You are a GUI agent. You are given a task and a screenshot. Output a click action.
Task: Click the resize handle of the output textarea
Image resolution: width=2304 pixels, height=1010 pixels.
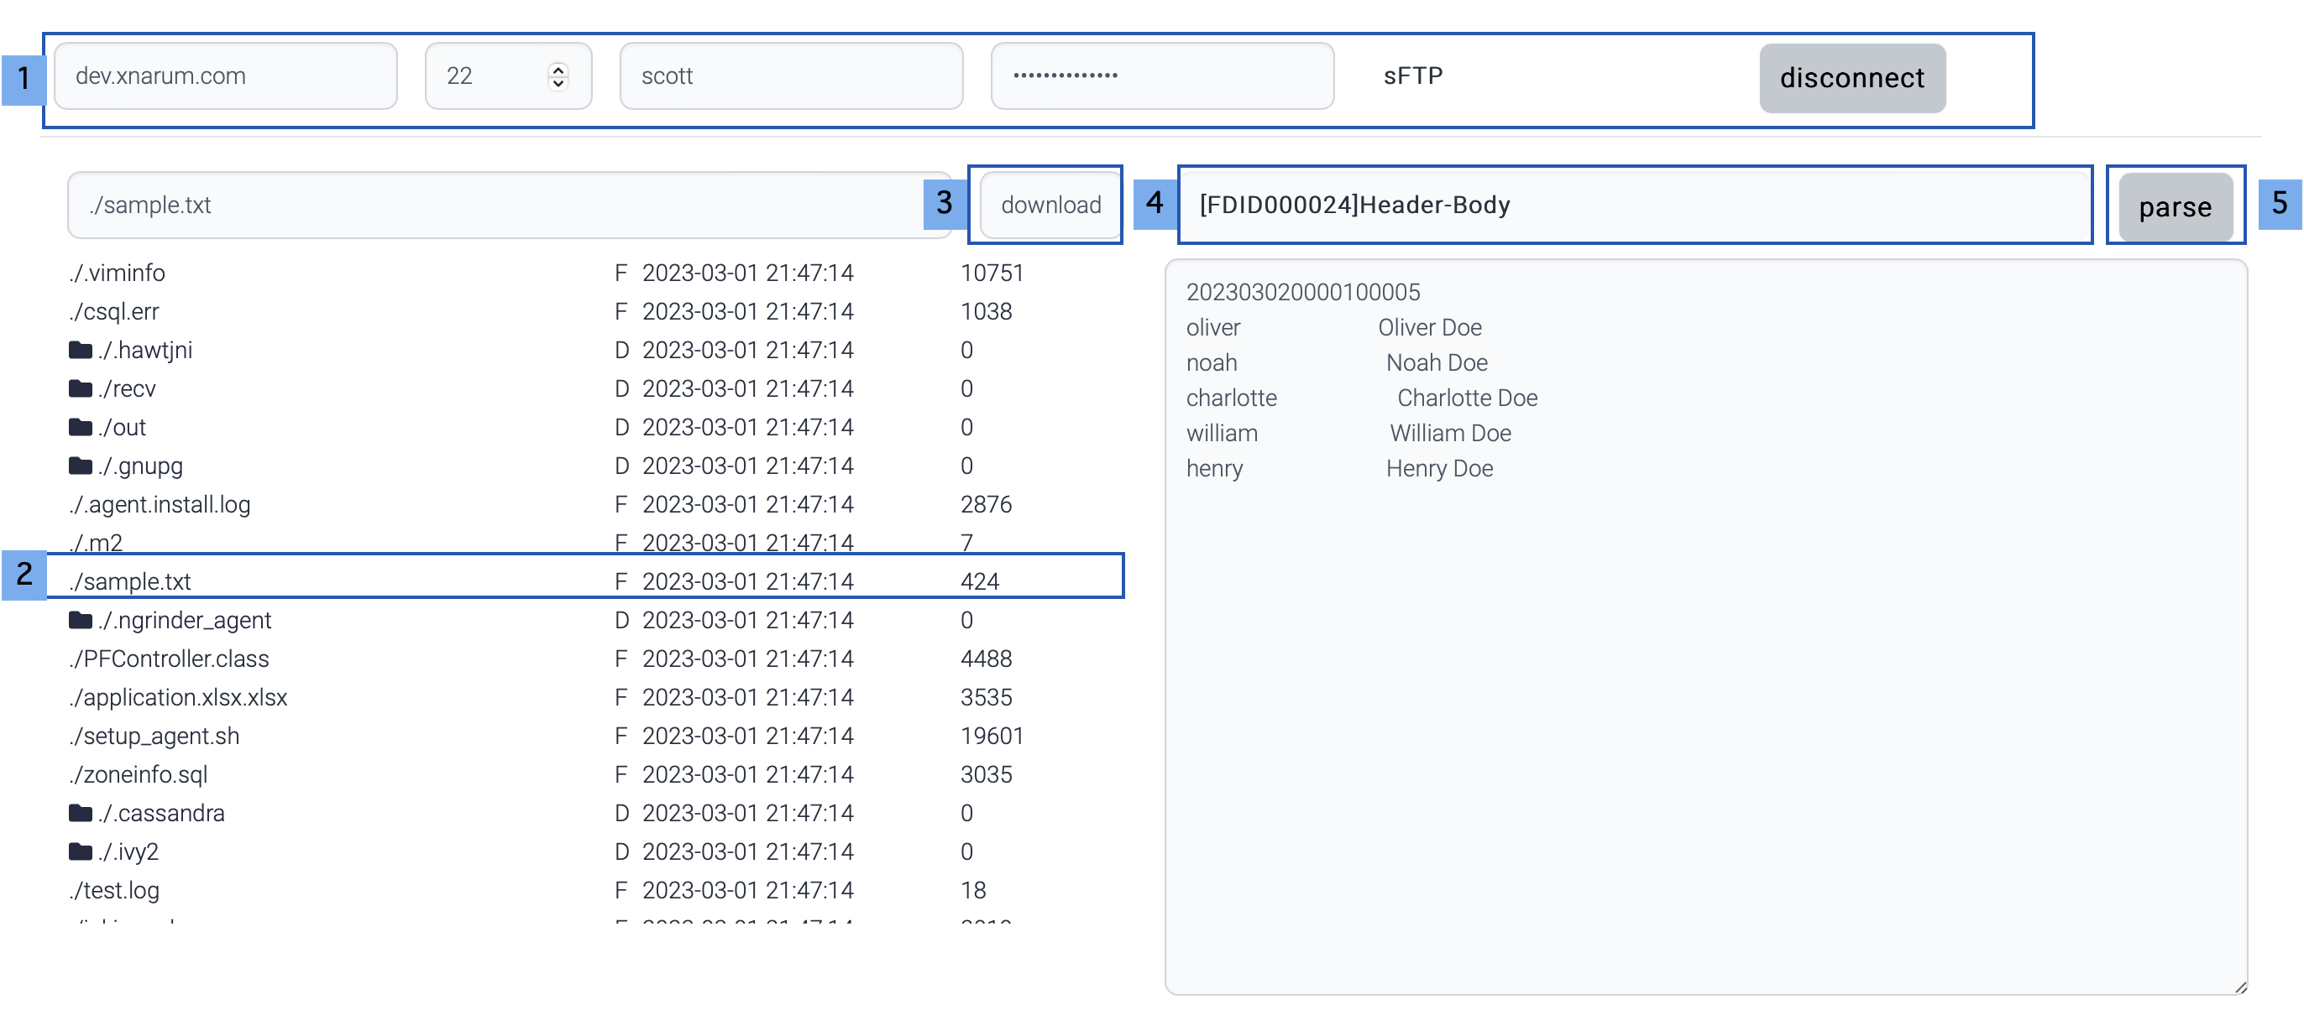click(2240, 987)
